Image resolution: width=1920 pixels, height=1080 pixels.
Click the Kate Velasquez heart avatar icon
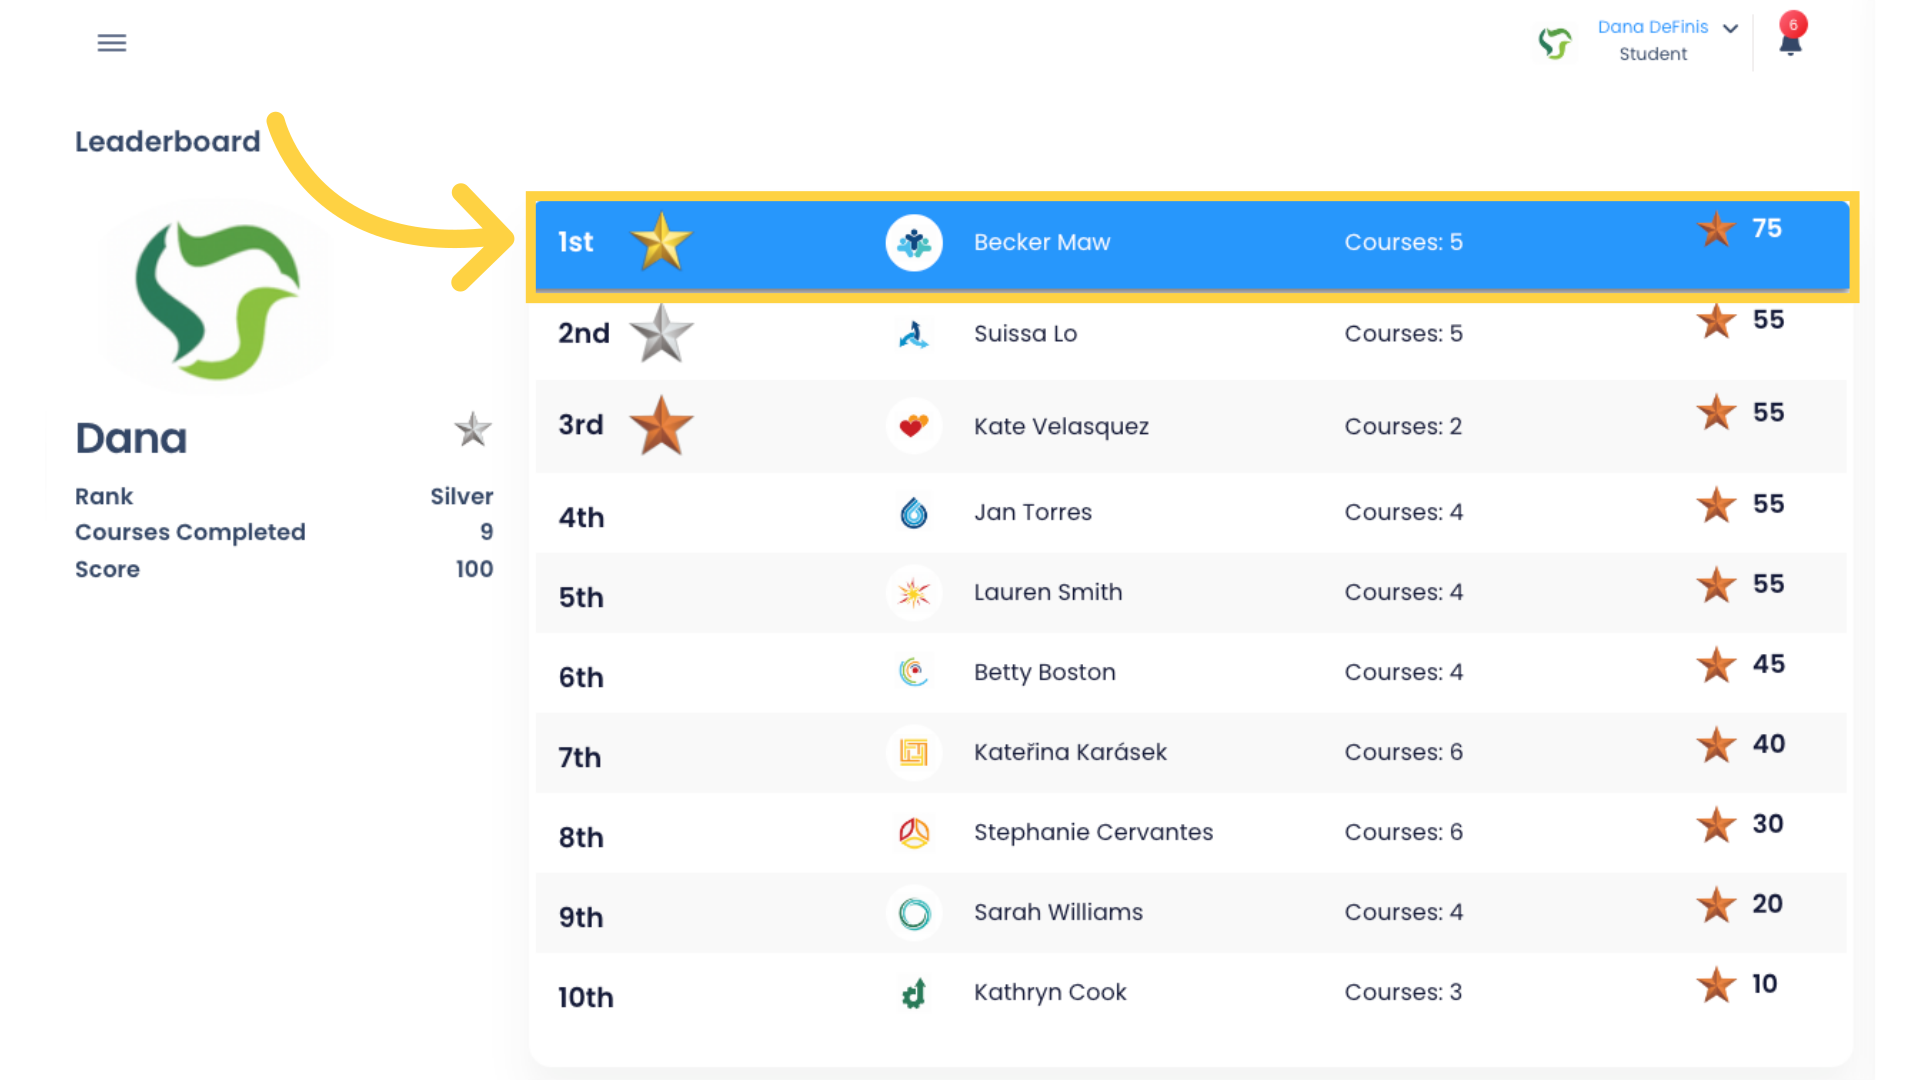[x=913, y=425]
